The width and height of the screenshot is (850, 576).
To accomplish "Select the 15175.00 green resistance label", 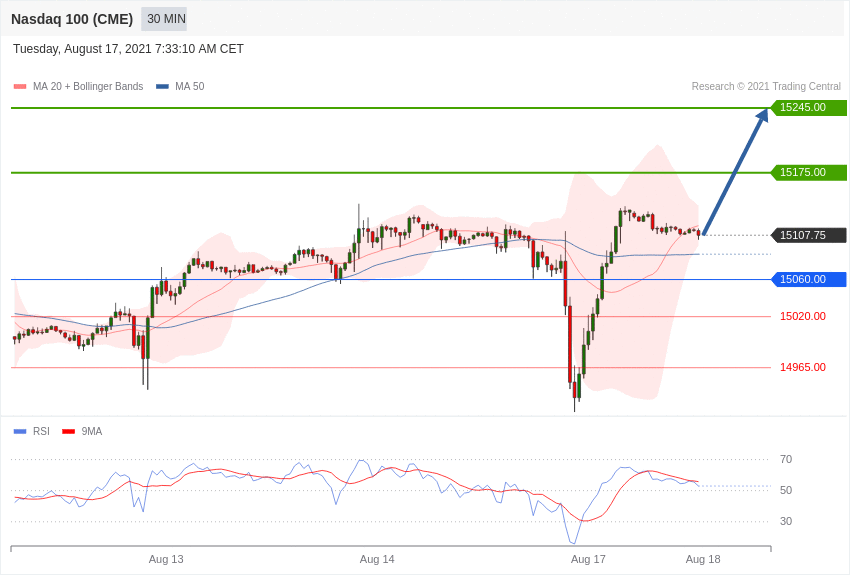I will pos(808,172).
